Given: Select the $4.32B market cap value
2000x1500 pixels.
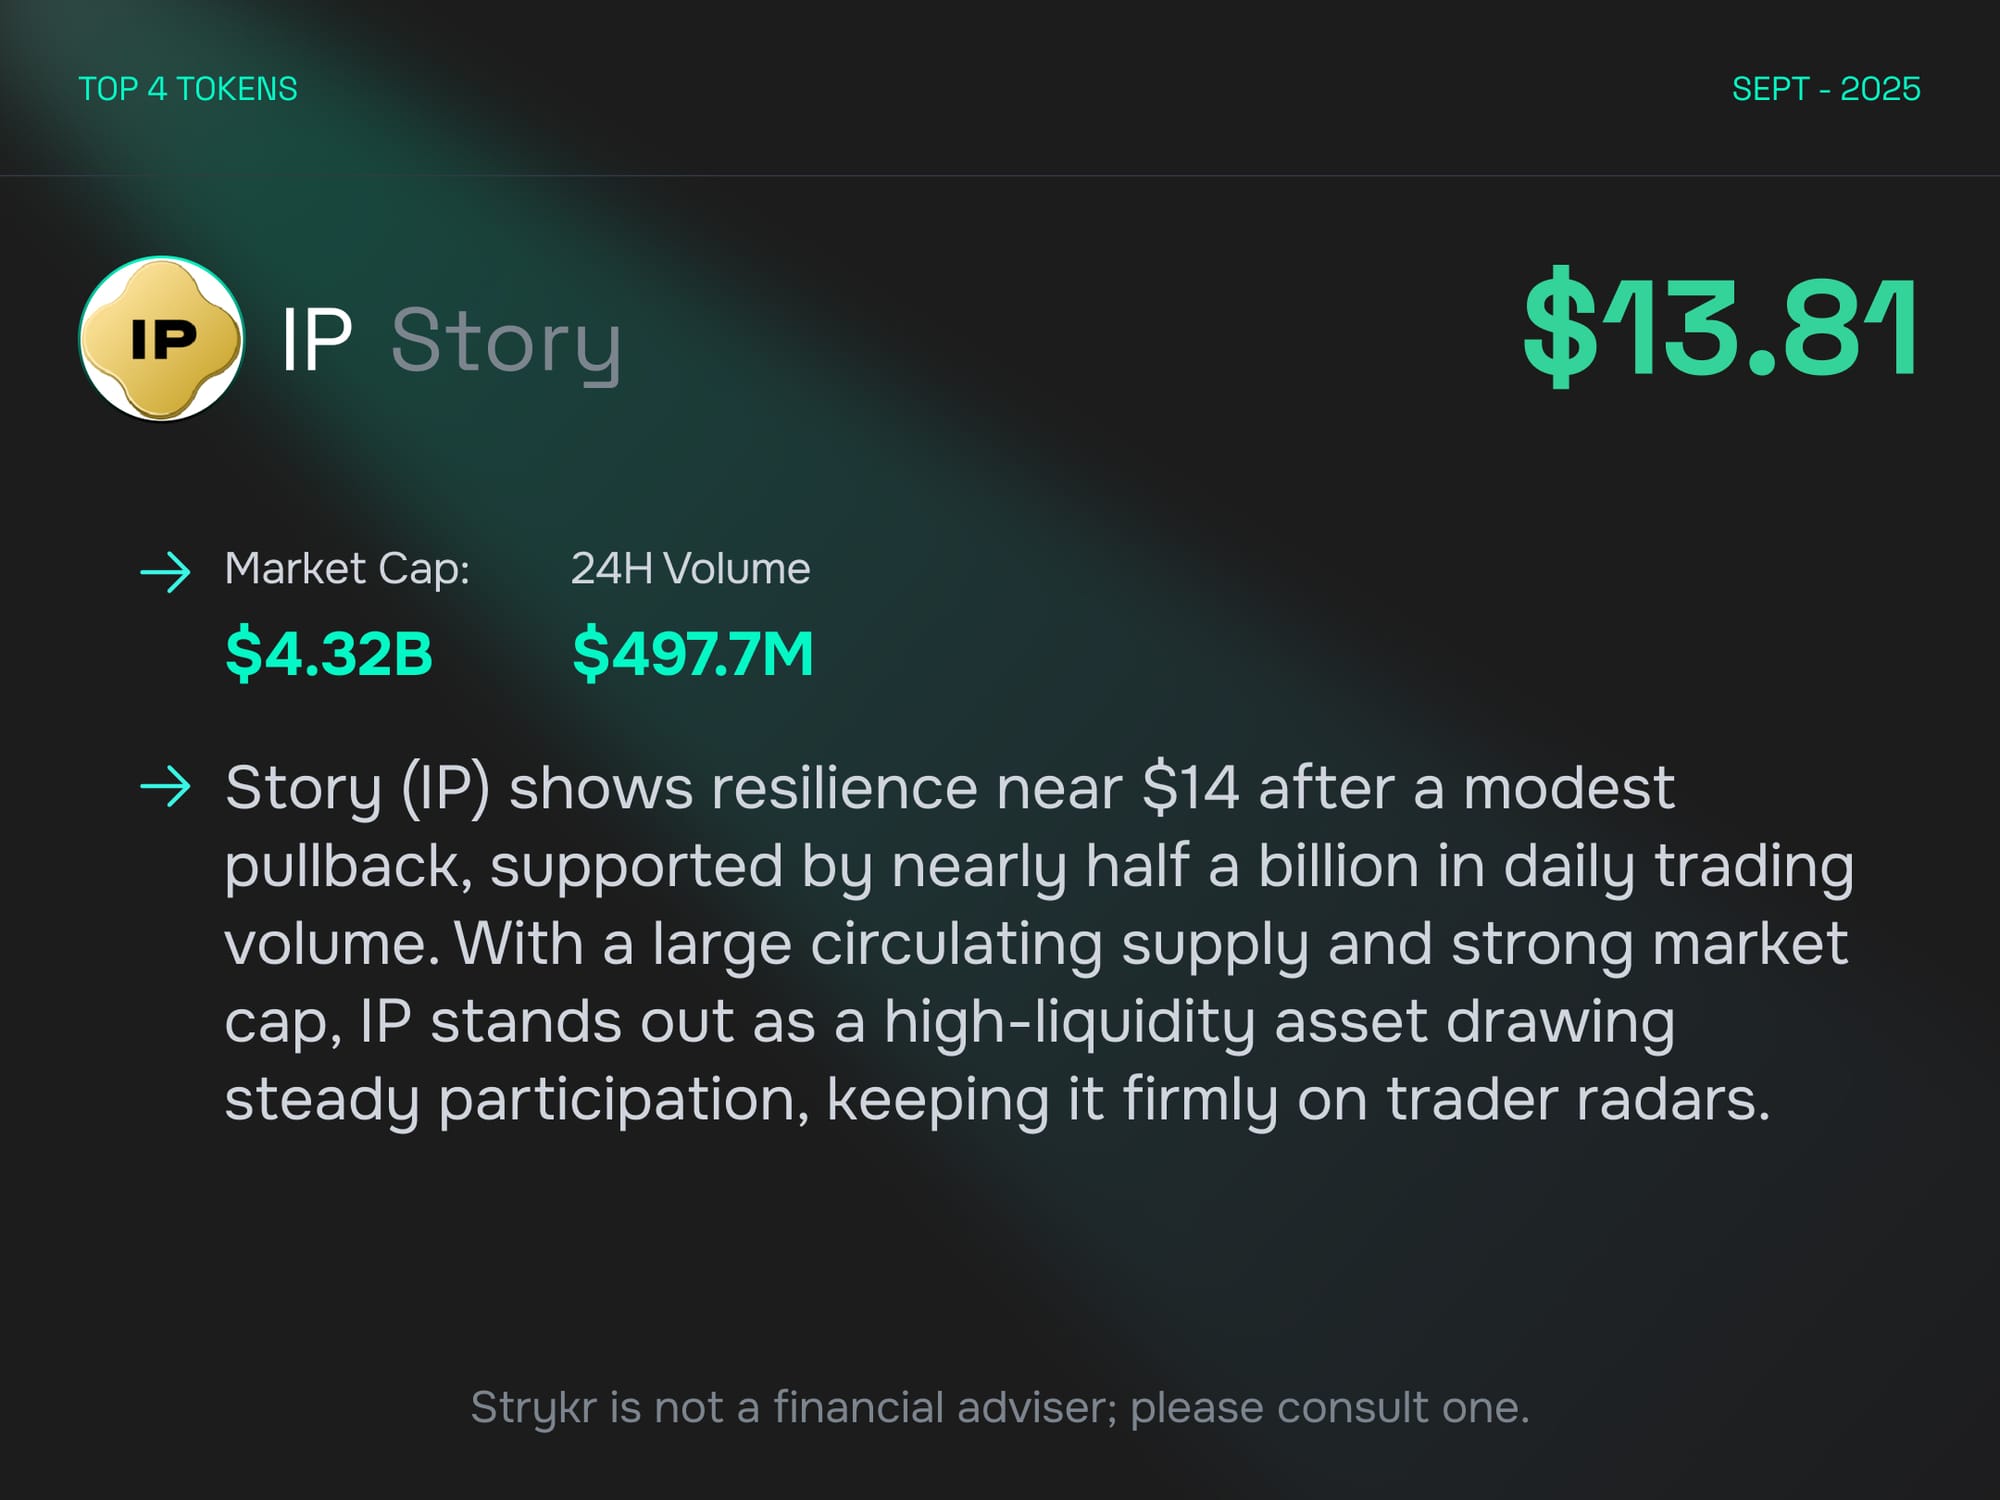Looking at the screenshot, I should [x=329, y=654].
